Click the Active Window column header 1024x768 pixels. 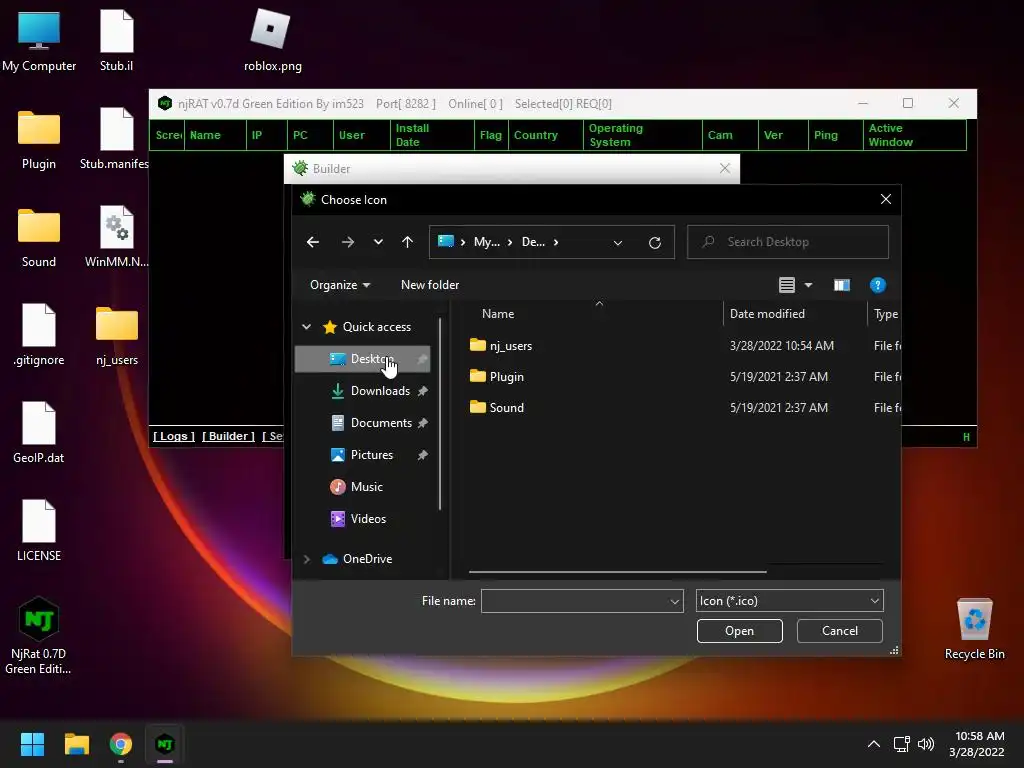click(914, 135)
